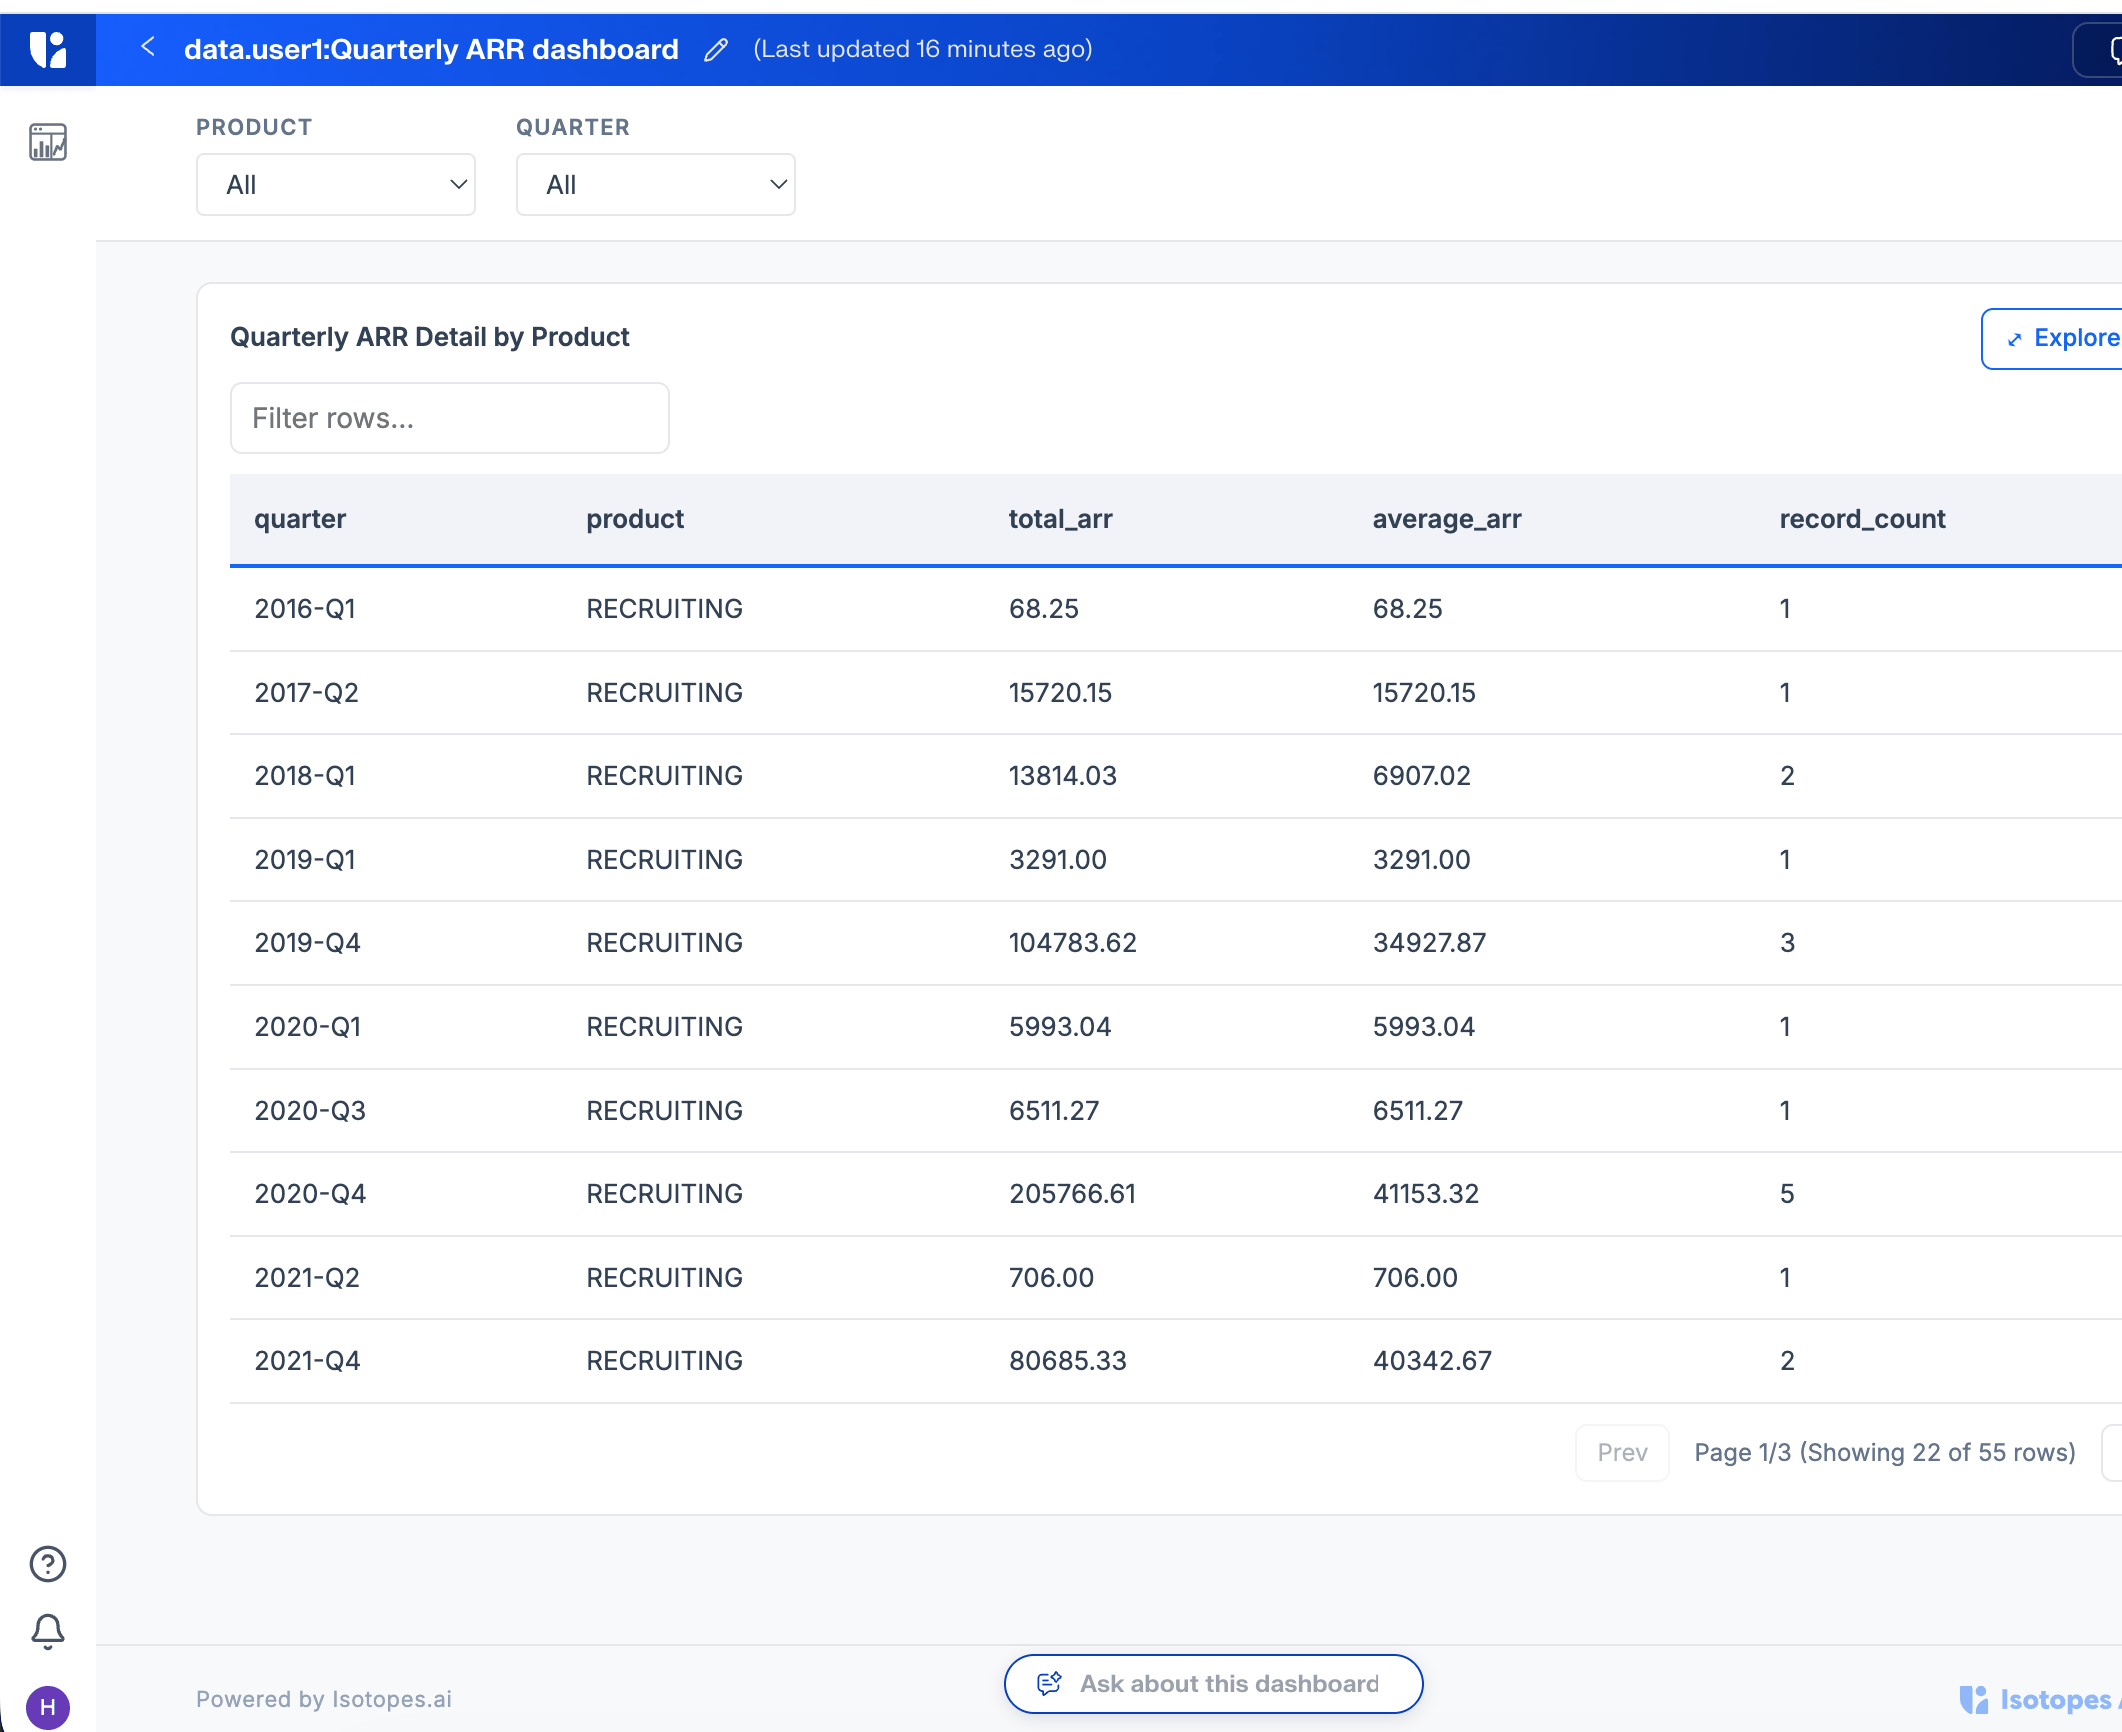
Task: Click the quarter cell 2019-Q4
Action: click(x=307, y=943)
